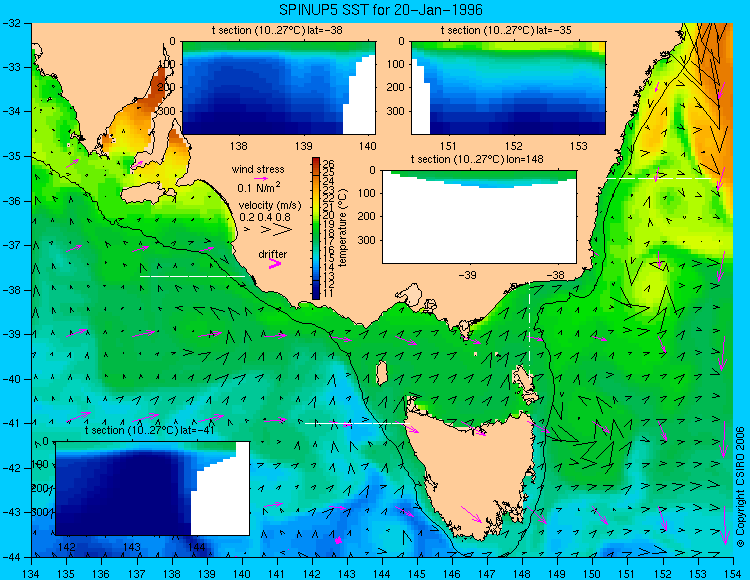Click the white dashed section line at latitude -35
This screenshot has width=750, height=580.
[659, 178]
